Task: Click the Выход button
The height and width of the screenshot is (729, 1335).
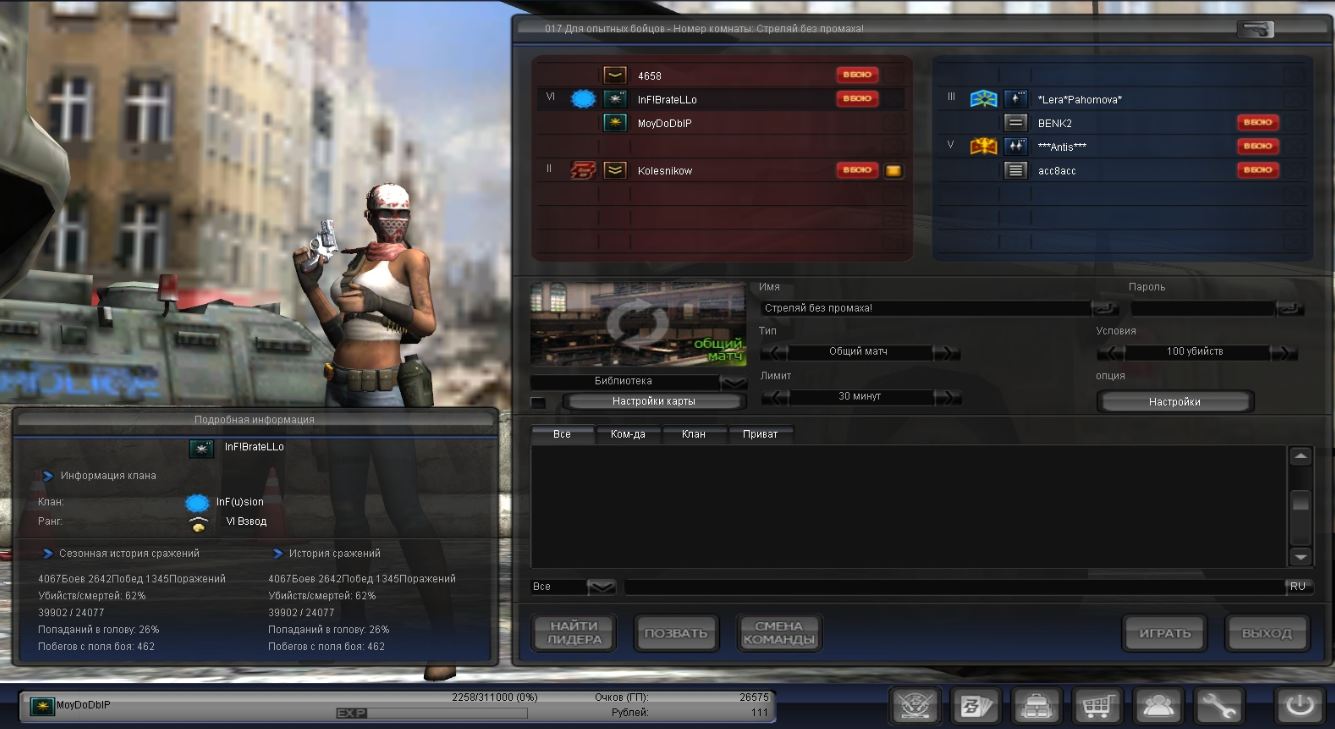Action: tap(1266, 633)
